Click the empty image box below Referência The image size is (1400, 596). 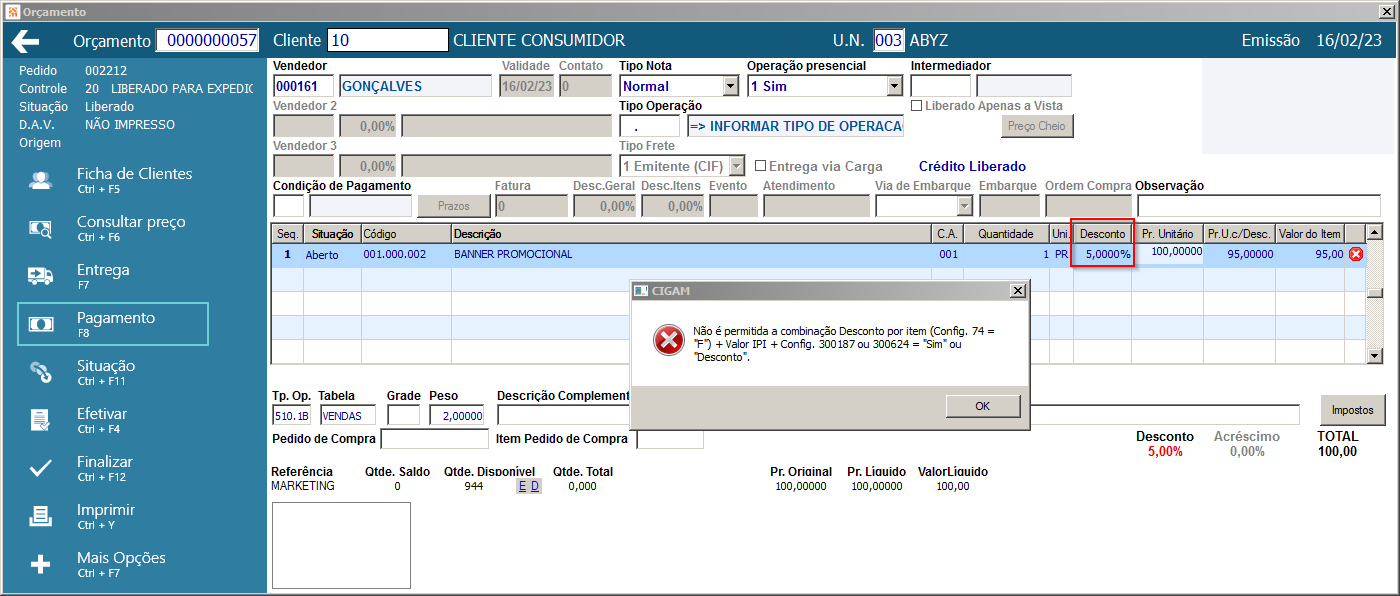pos(341,546)
